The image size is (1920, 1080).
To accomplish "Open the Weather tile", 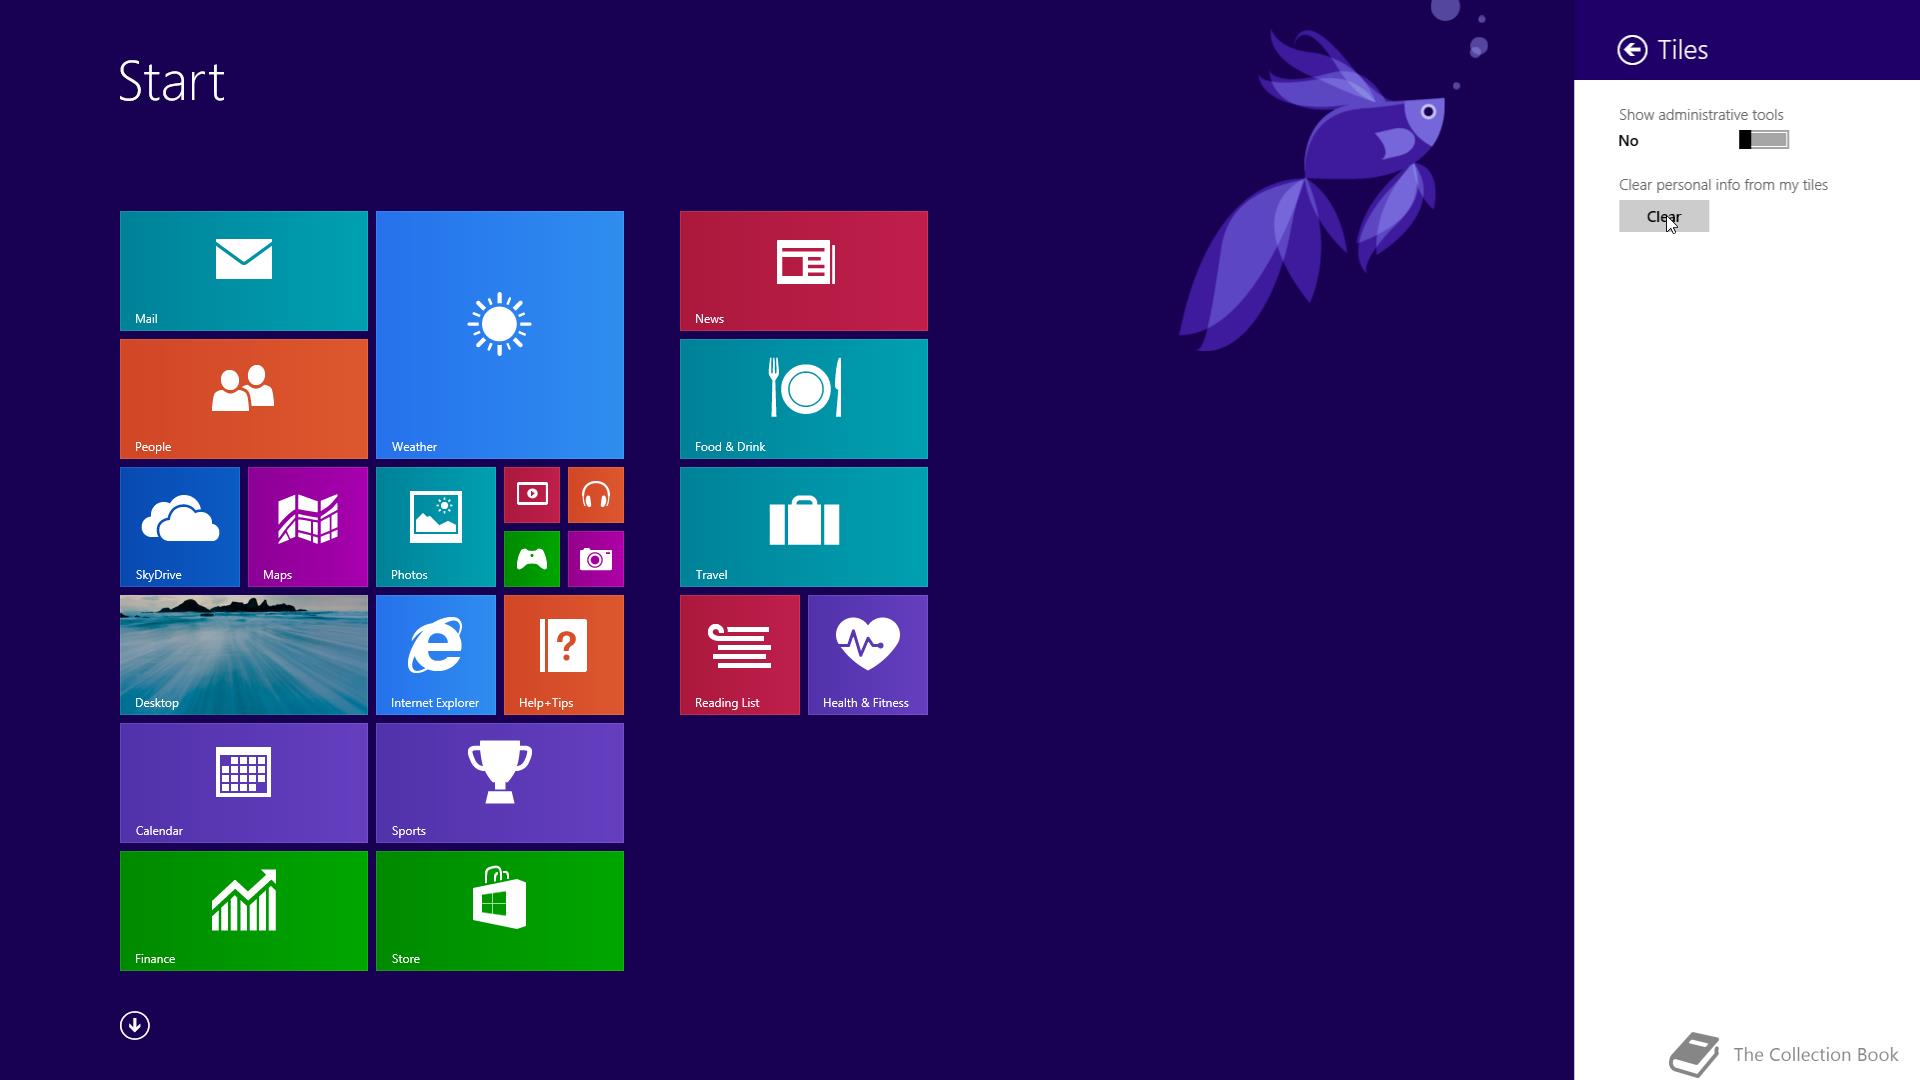I will 500,335.
